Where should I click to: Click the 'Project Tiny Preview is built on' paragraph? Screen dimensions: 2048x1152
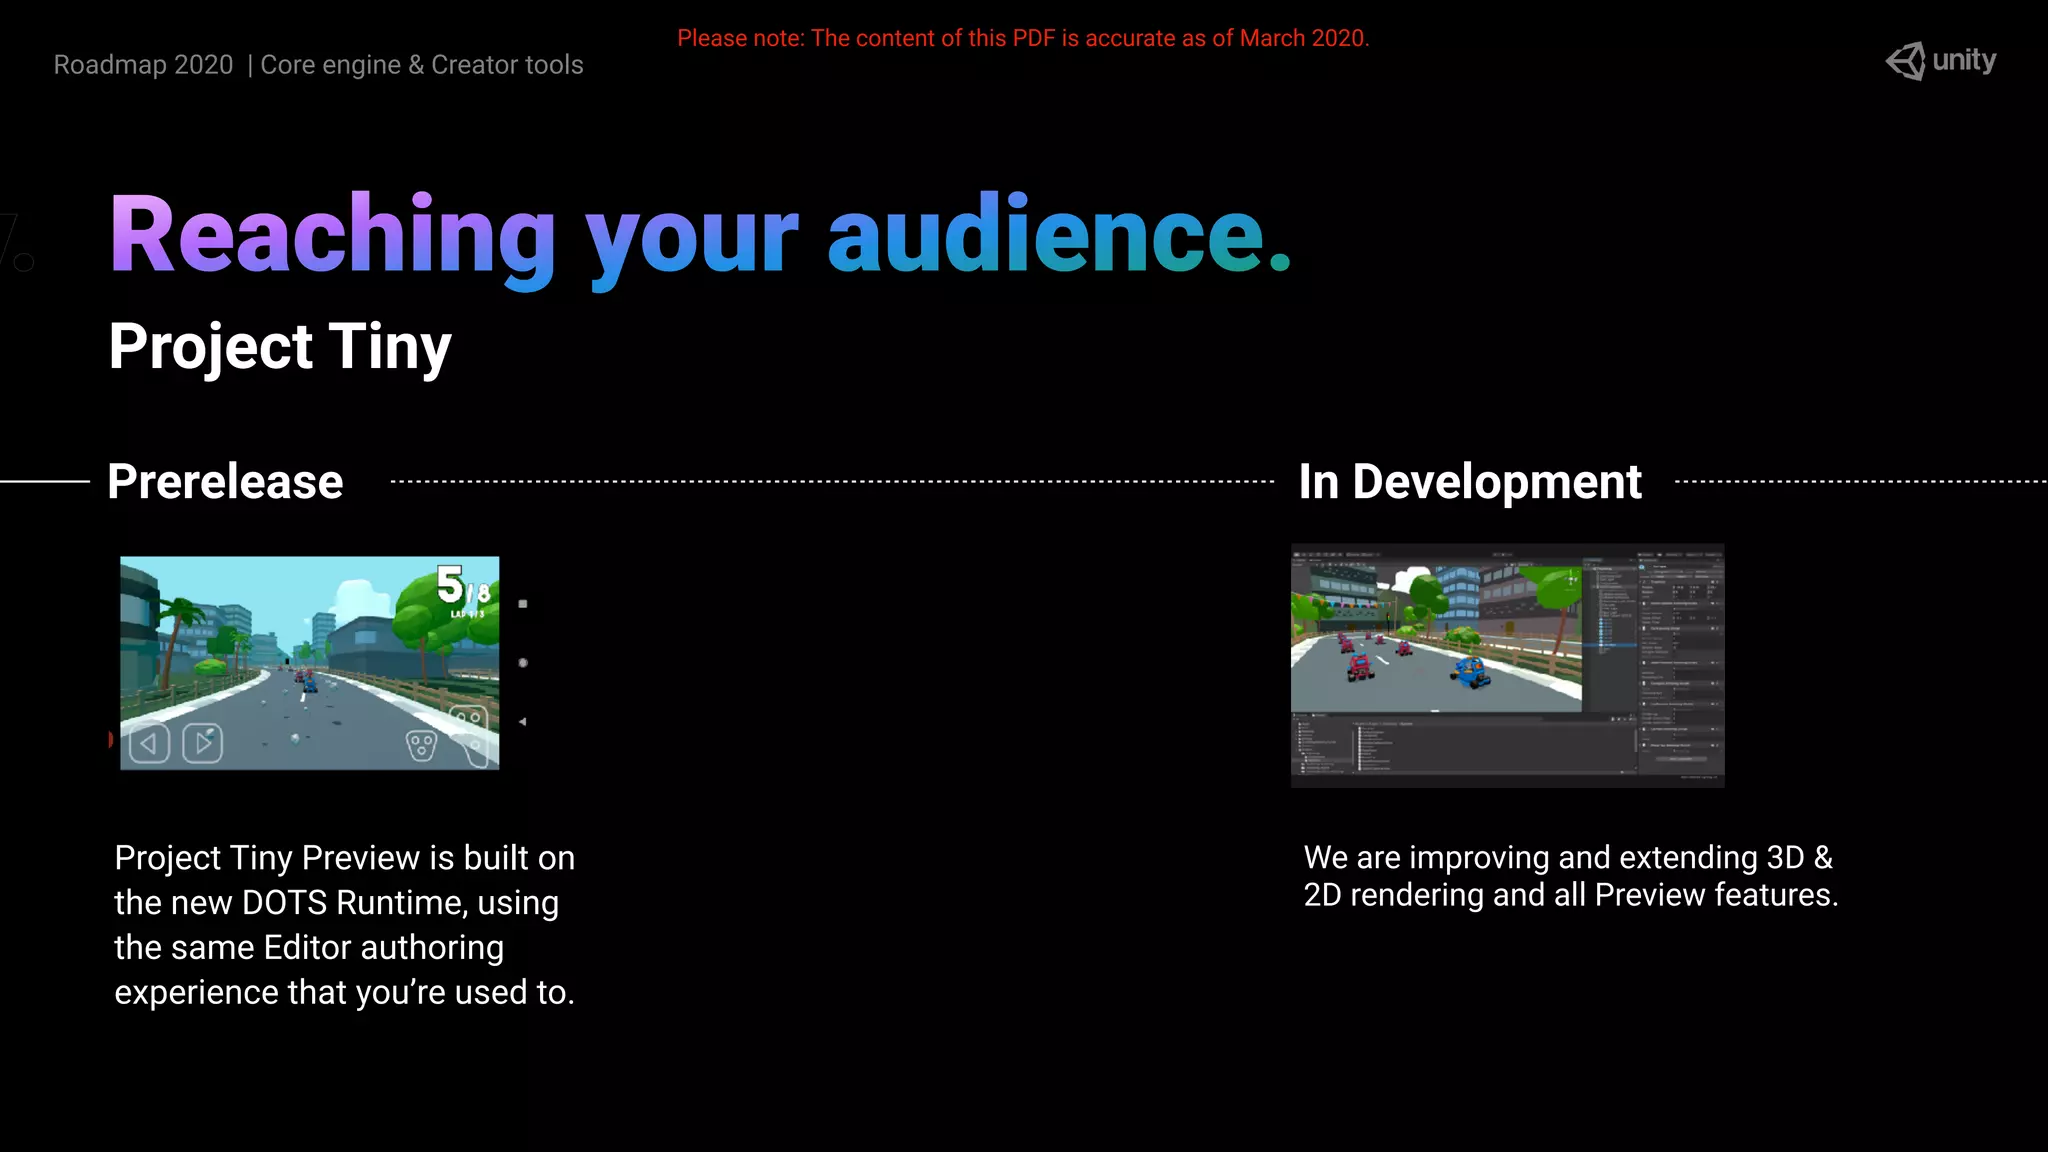345,925
